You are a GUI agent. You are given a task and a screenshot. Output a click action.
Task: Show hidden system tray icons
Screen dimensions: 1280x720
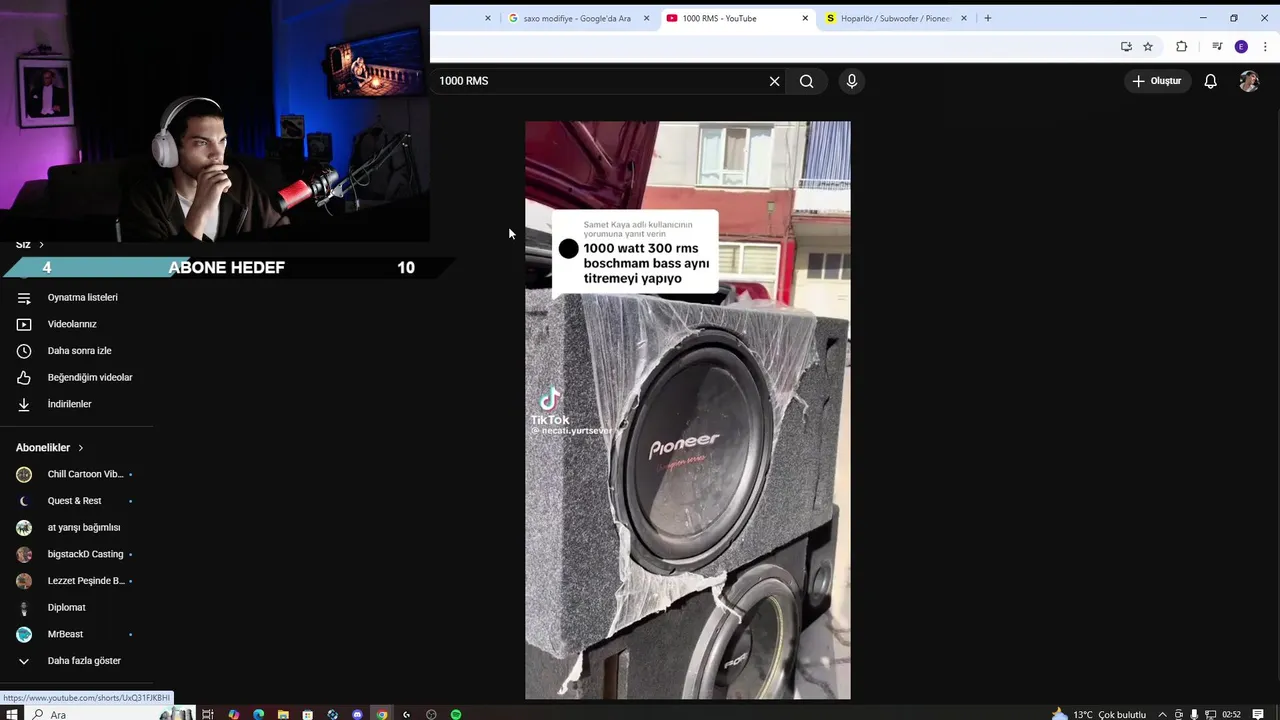(1162, 714)
